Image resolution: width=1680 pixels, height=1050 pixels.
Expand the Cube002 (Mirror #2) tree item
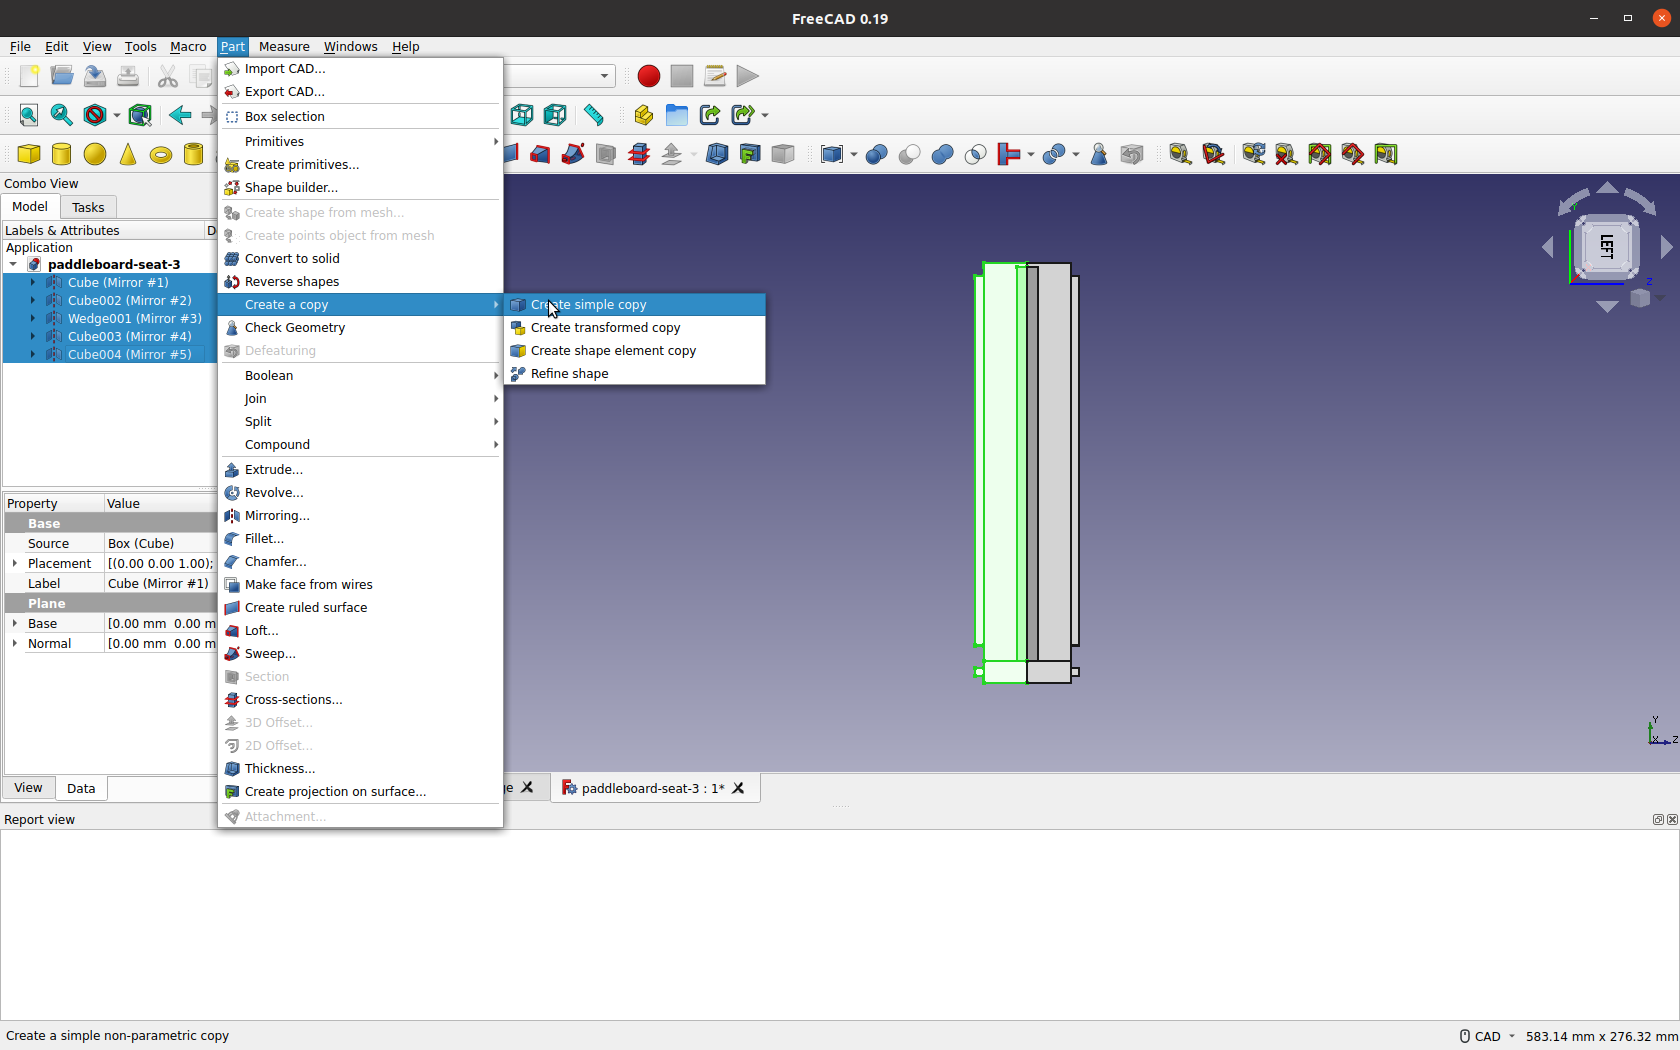click(31, 300)
